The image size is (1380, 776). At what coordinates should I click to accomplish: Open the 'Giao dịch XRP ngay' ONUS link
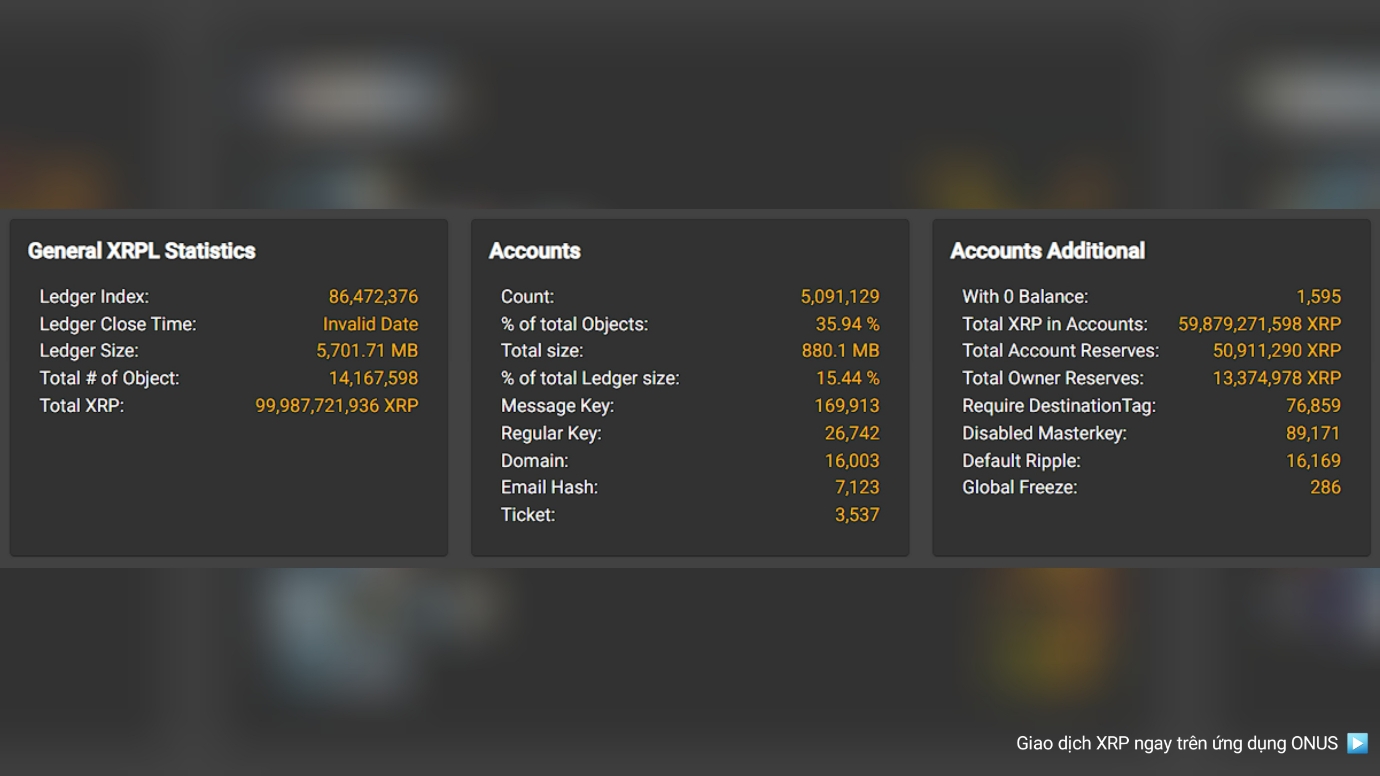pos(1176,743)
